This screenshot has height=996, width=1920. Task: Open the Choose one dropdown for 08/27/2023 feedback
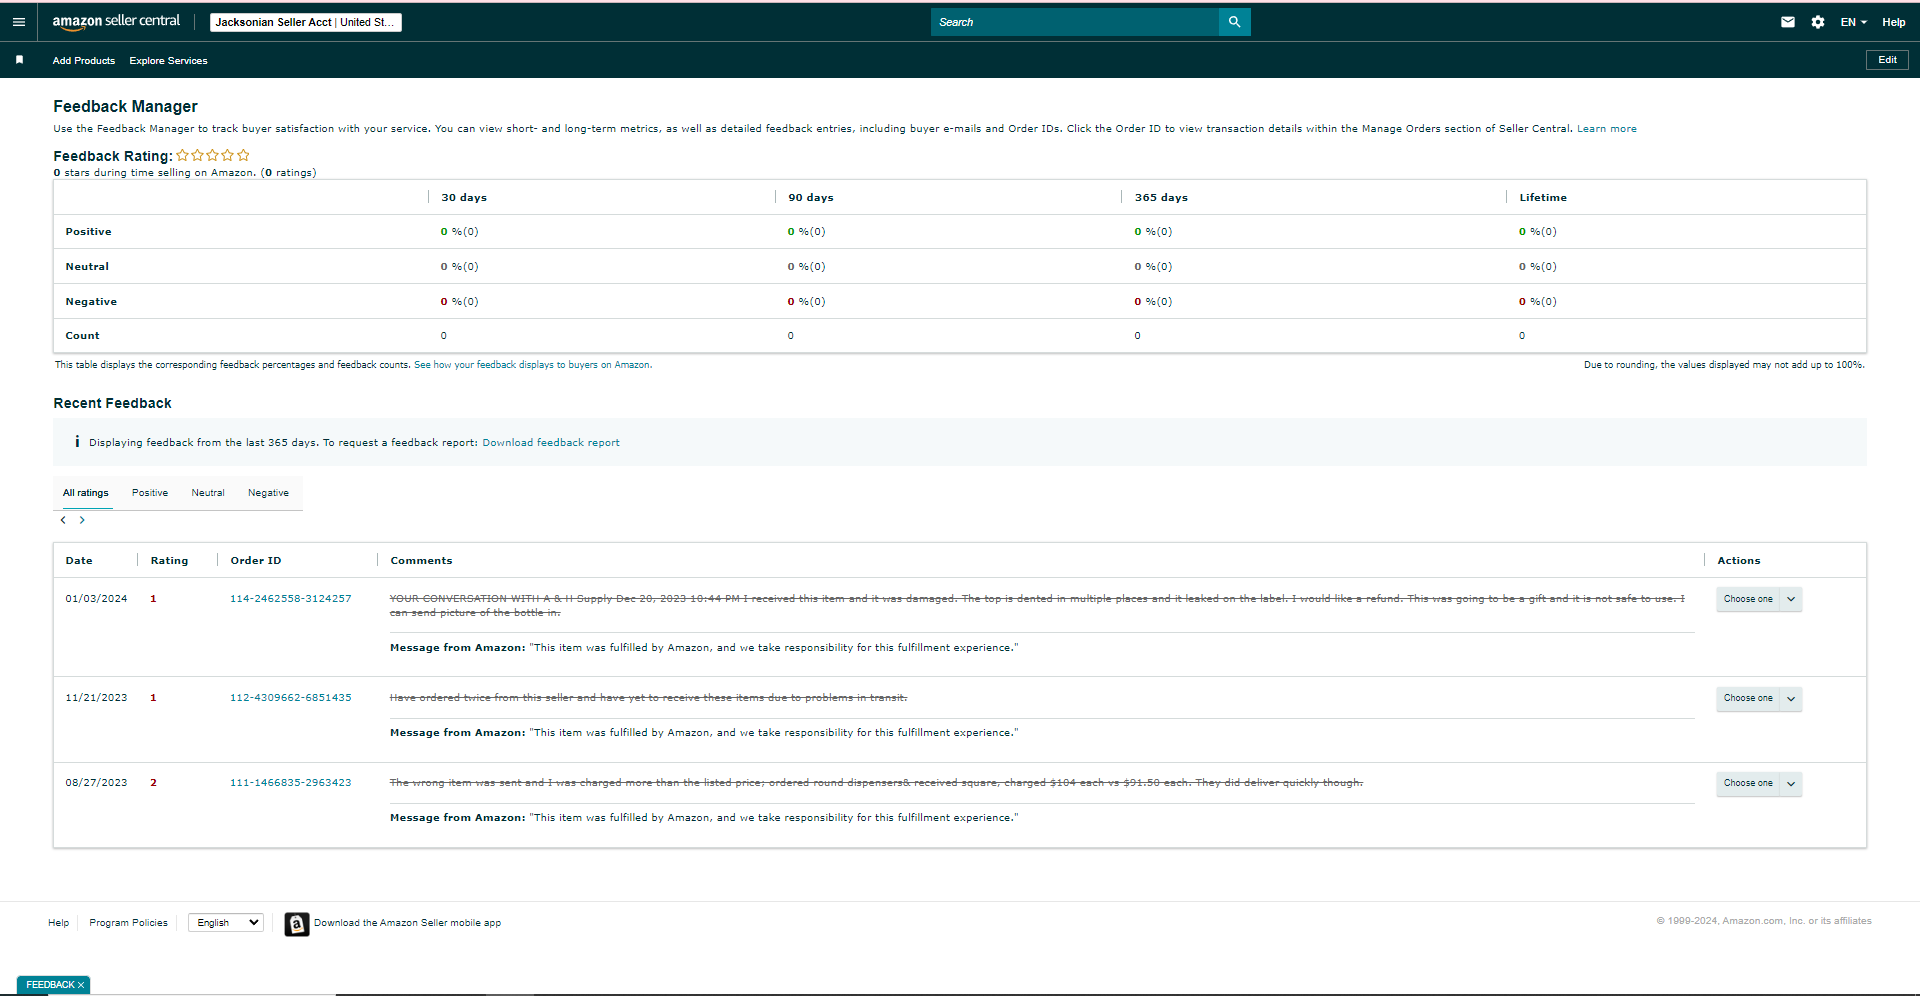coord(1759,783)
